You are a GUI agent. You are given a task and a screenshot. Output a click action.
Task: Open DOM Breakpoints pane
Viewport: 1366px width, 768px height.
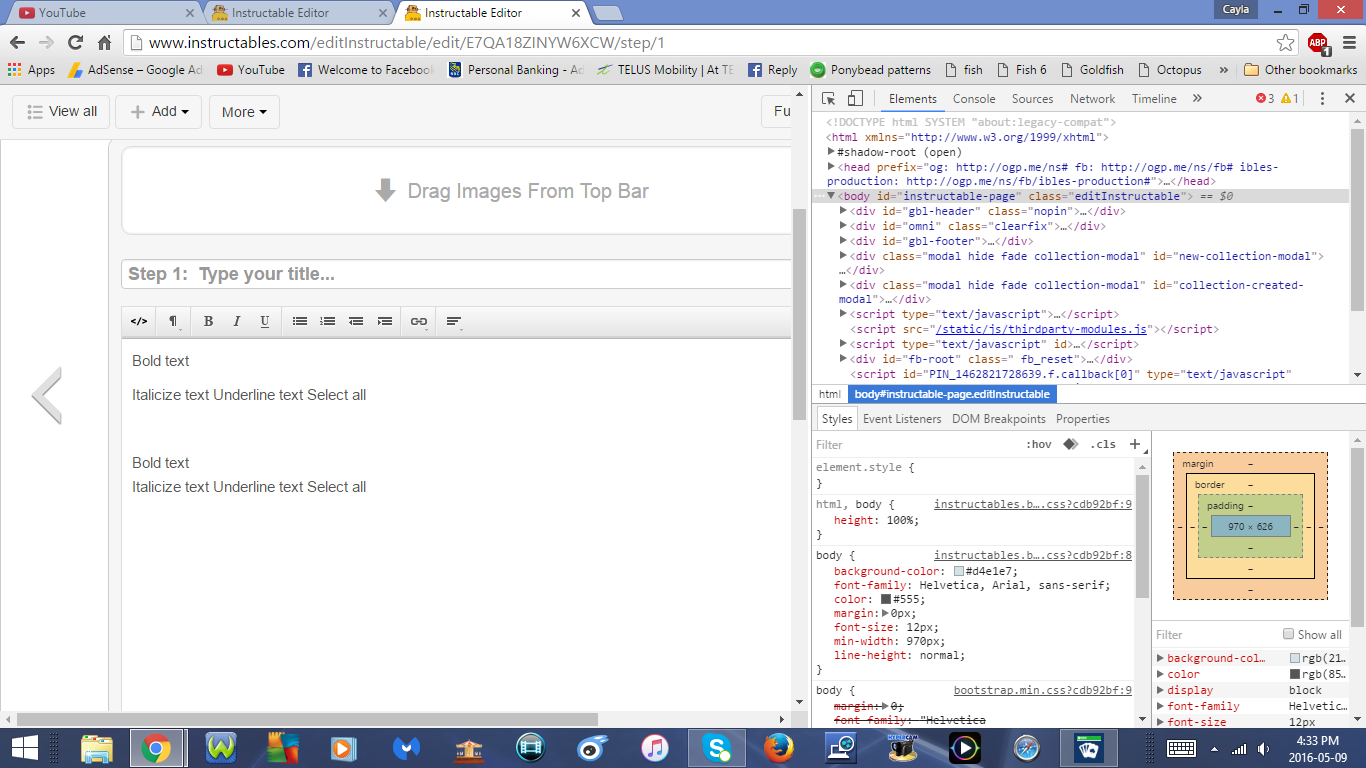pos(999,419)
